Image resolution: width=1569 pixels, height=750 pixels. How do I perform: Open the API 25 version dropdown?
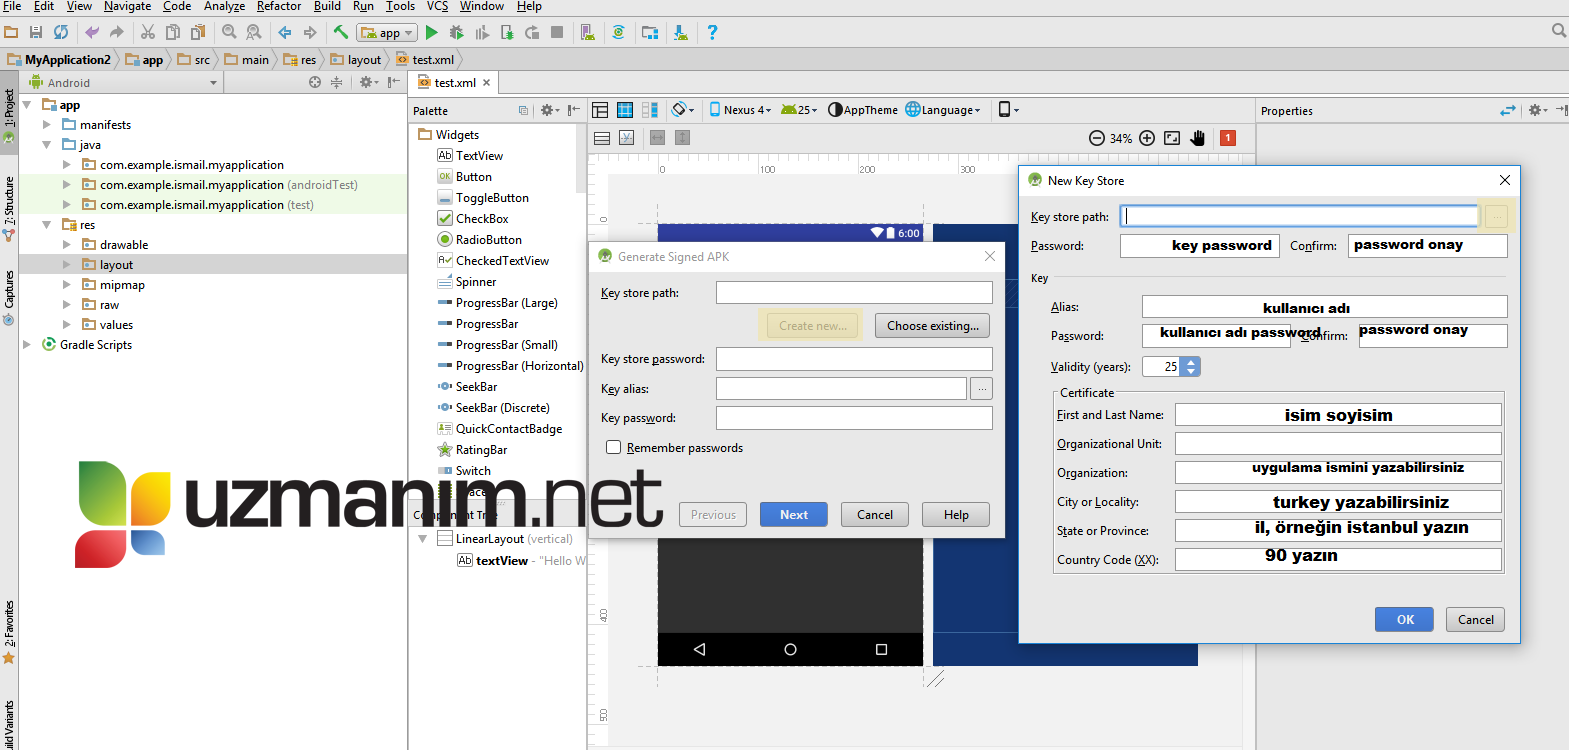[x=799, y=110]
